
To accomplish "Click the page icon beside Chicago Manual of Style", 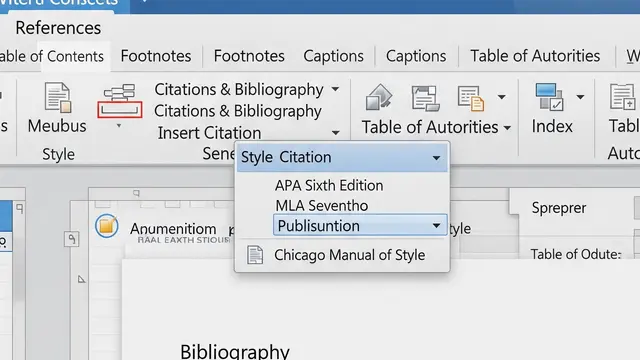I will 255,255.
